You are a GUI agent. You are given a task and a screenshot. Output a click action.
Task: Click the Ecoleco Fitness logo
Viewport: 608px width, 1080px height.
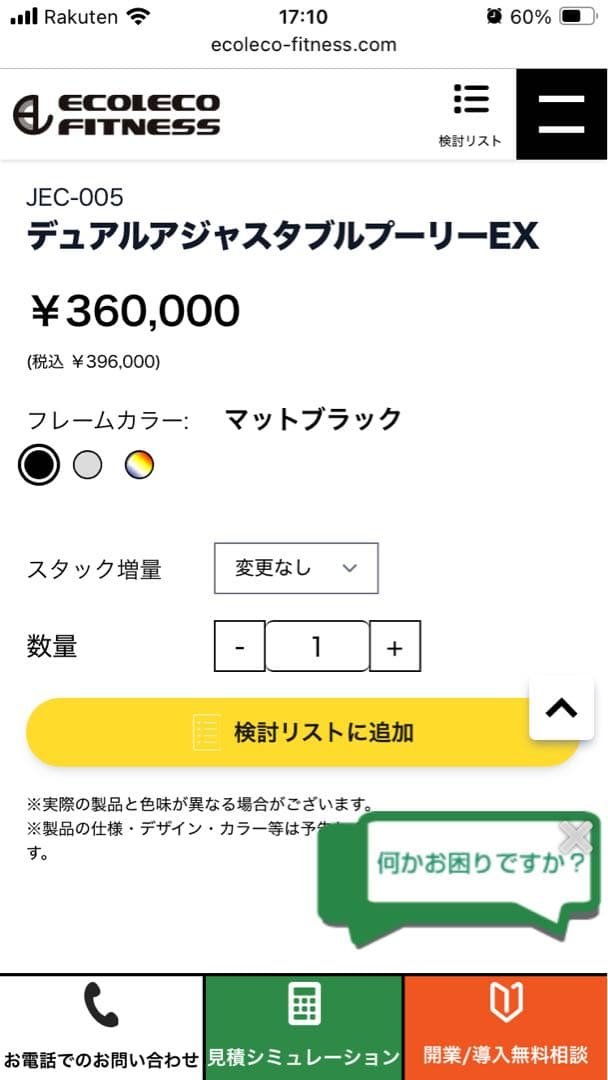115,113
